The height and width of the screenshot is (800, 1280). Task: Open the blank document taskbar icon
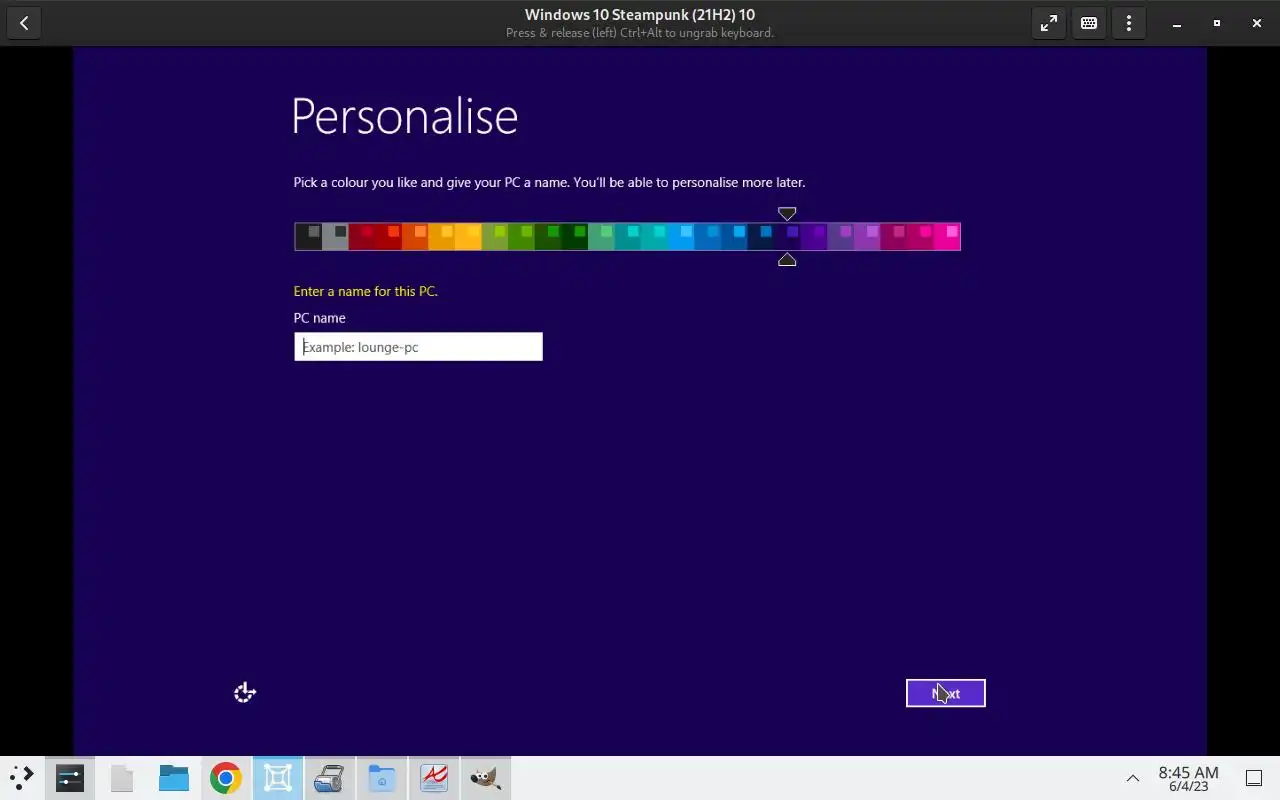122,778
